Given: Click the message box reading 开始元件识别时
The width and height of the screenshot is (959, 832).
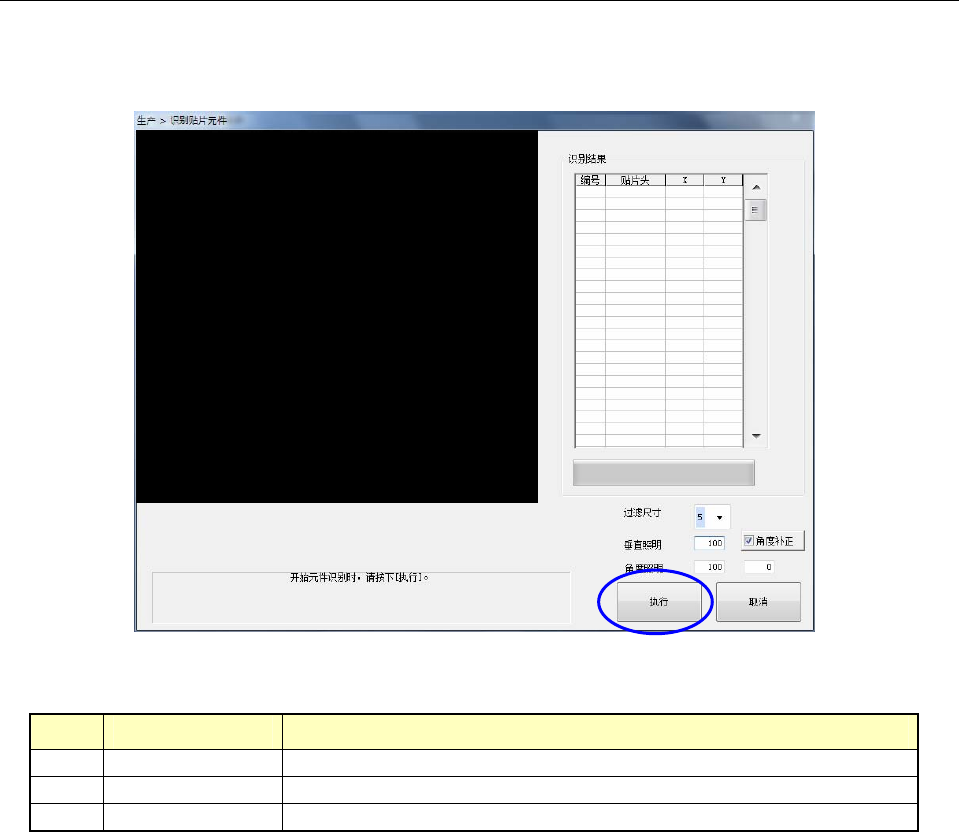Looking at the screenshot, I should [x=361, y=598].
